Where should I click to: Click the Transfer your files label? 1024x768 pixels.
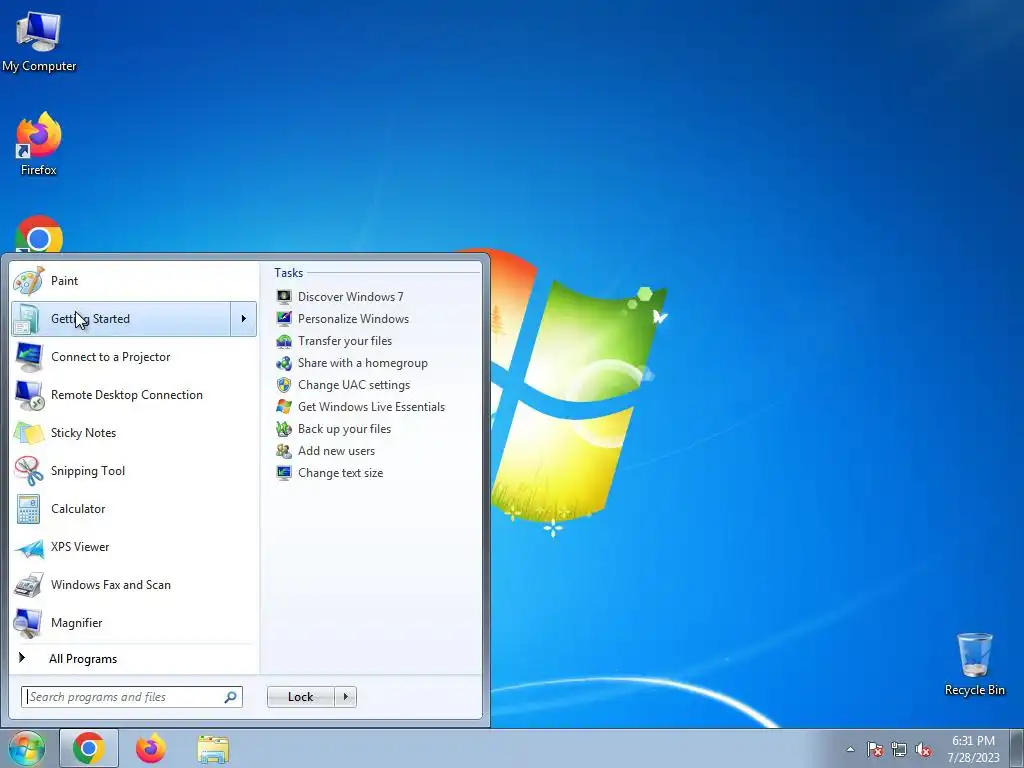pos(345,341)
